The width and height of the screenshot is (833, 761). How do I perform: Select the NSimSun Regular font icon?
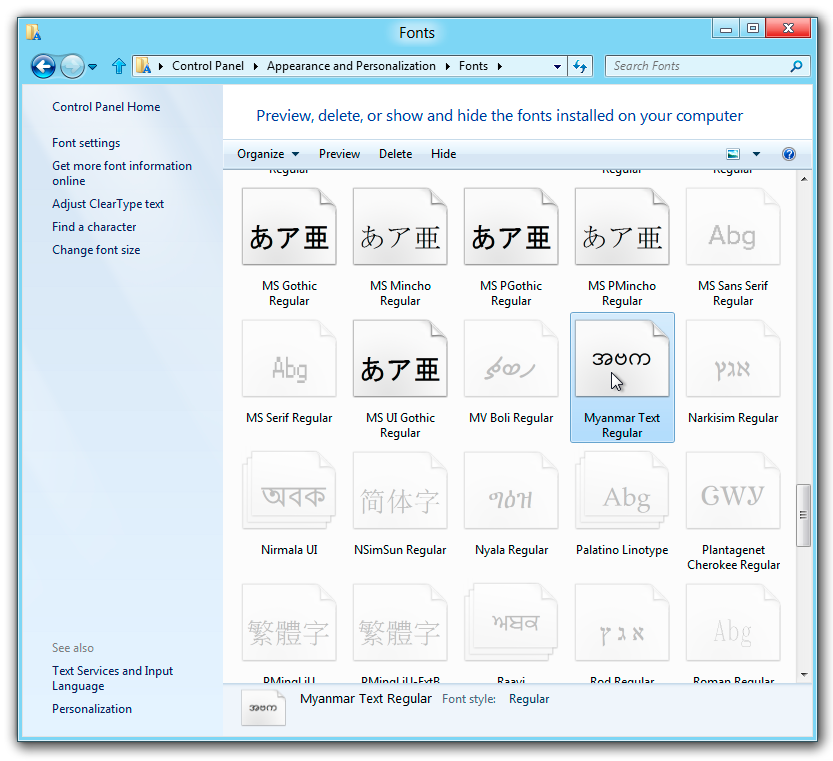pos(400,491)
